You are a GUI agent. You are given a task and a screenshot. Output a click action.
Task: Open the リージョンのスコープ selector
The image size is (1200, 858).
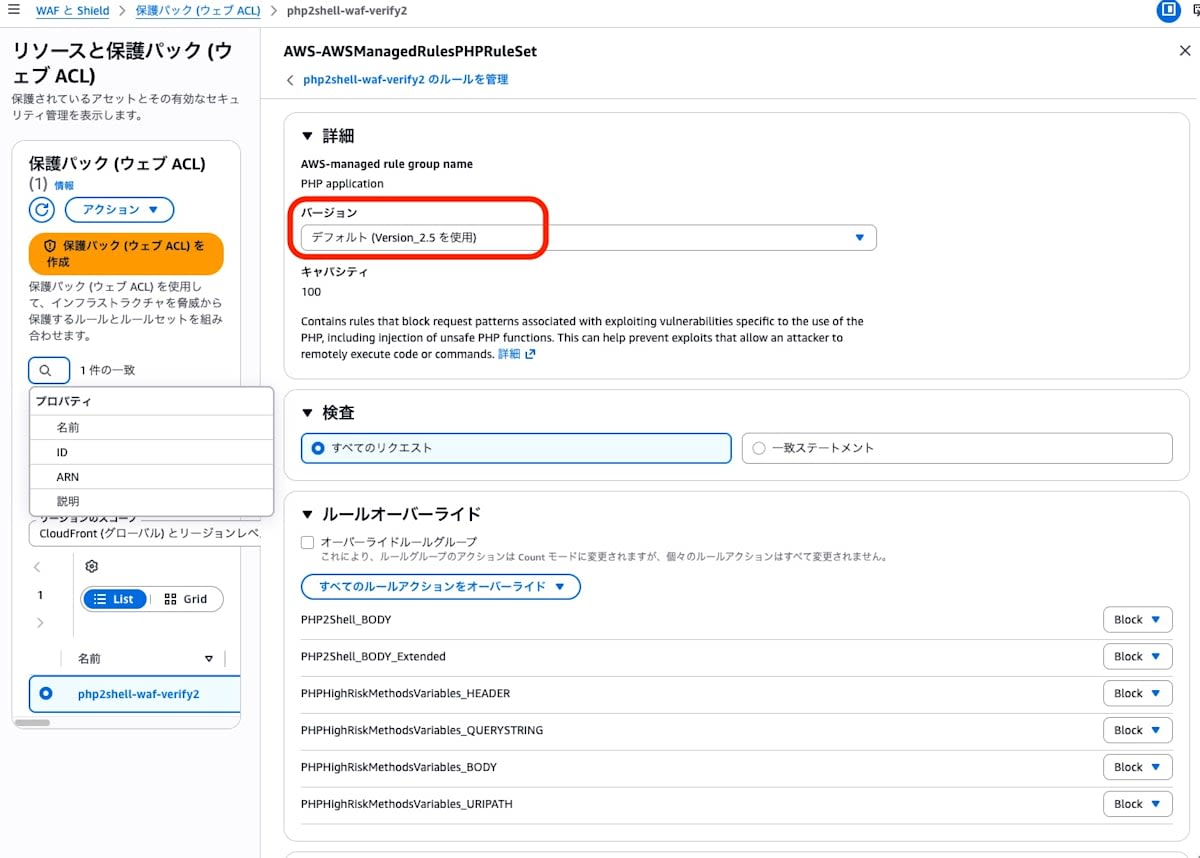[145, 534]
